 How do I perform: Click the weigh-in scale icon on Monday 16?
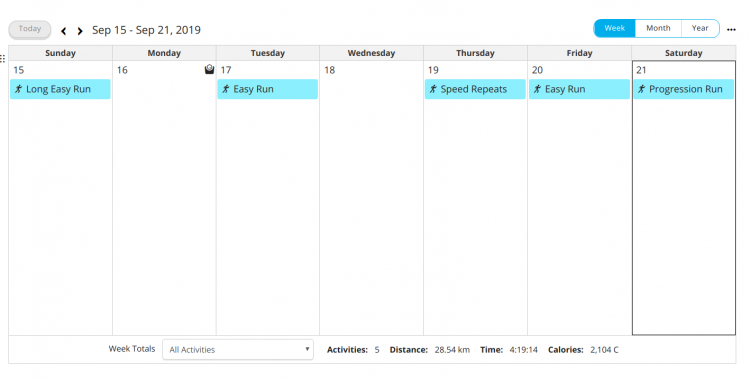(x=209, y=70)
